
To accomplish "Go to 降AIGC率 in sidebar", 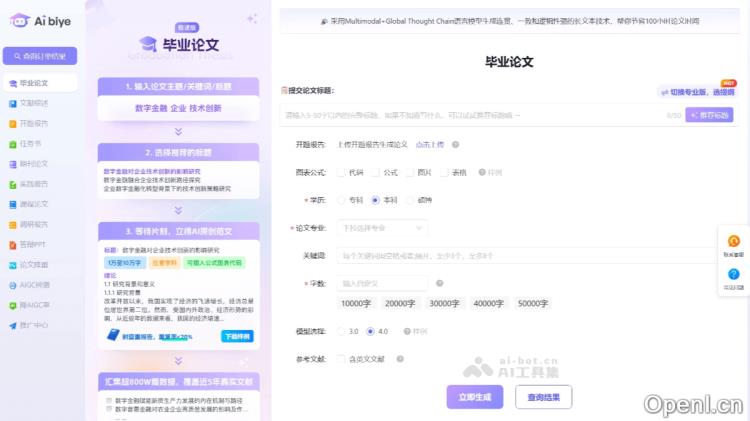I will (x=35, y=305).
